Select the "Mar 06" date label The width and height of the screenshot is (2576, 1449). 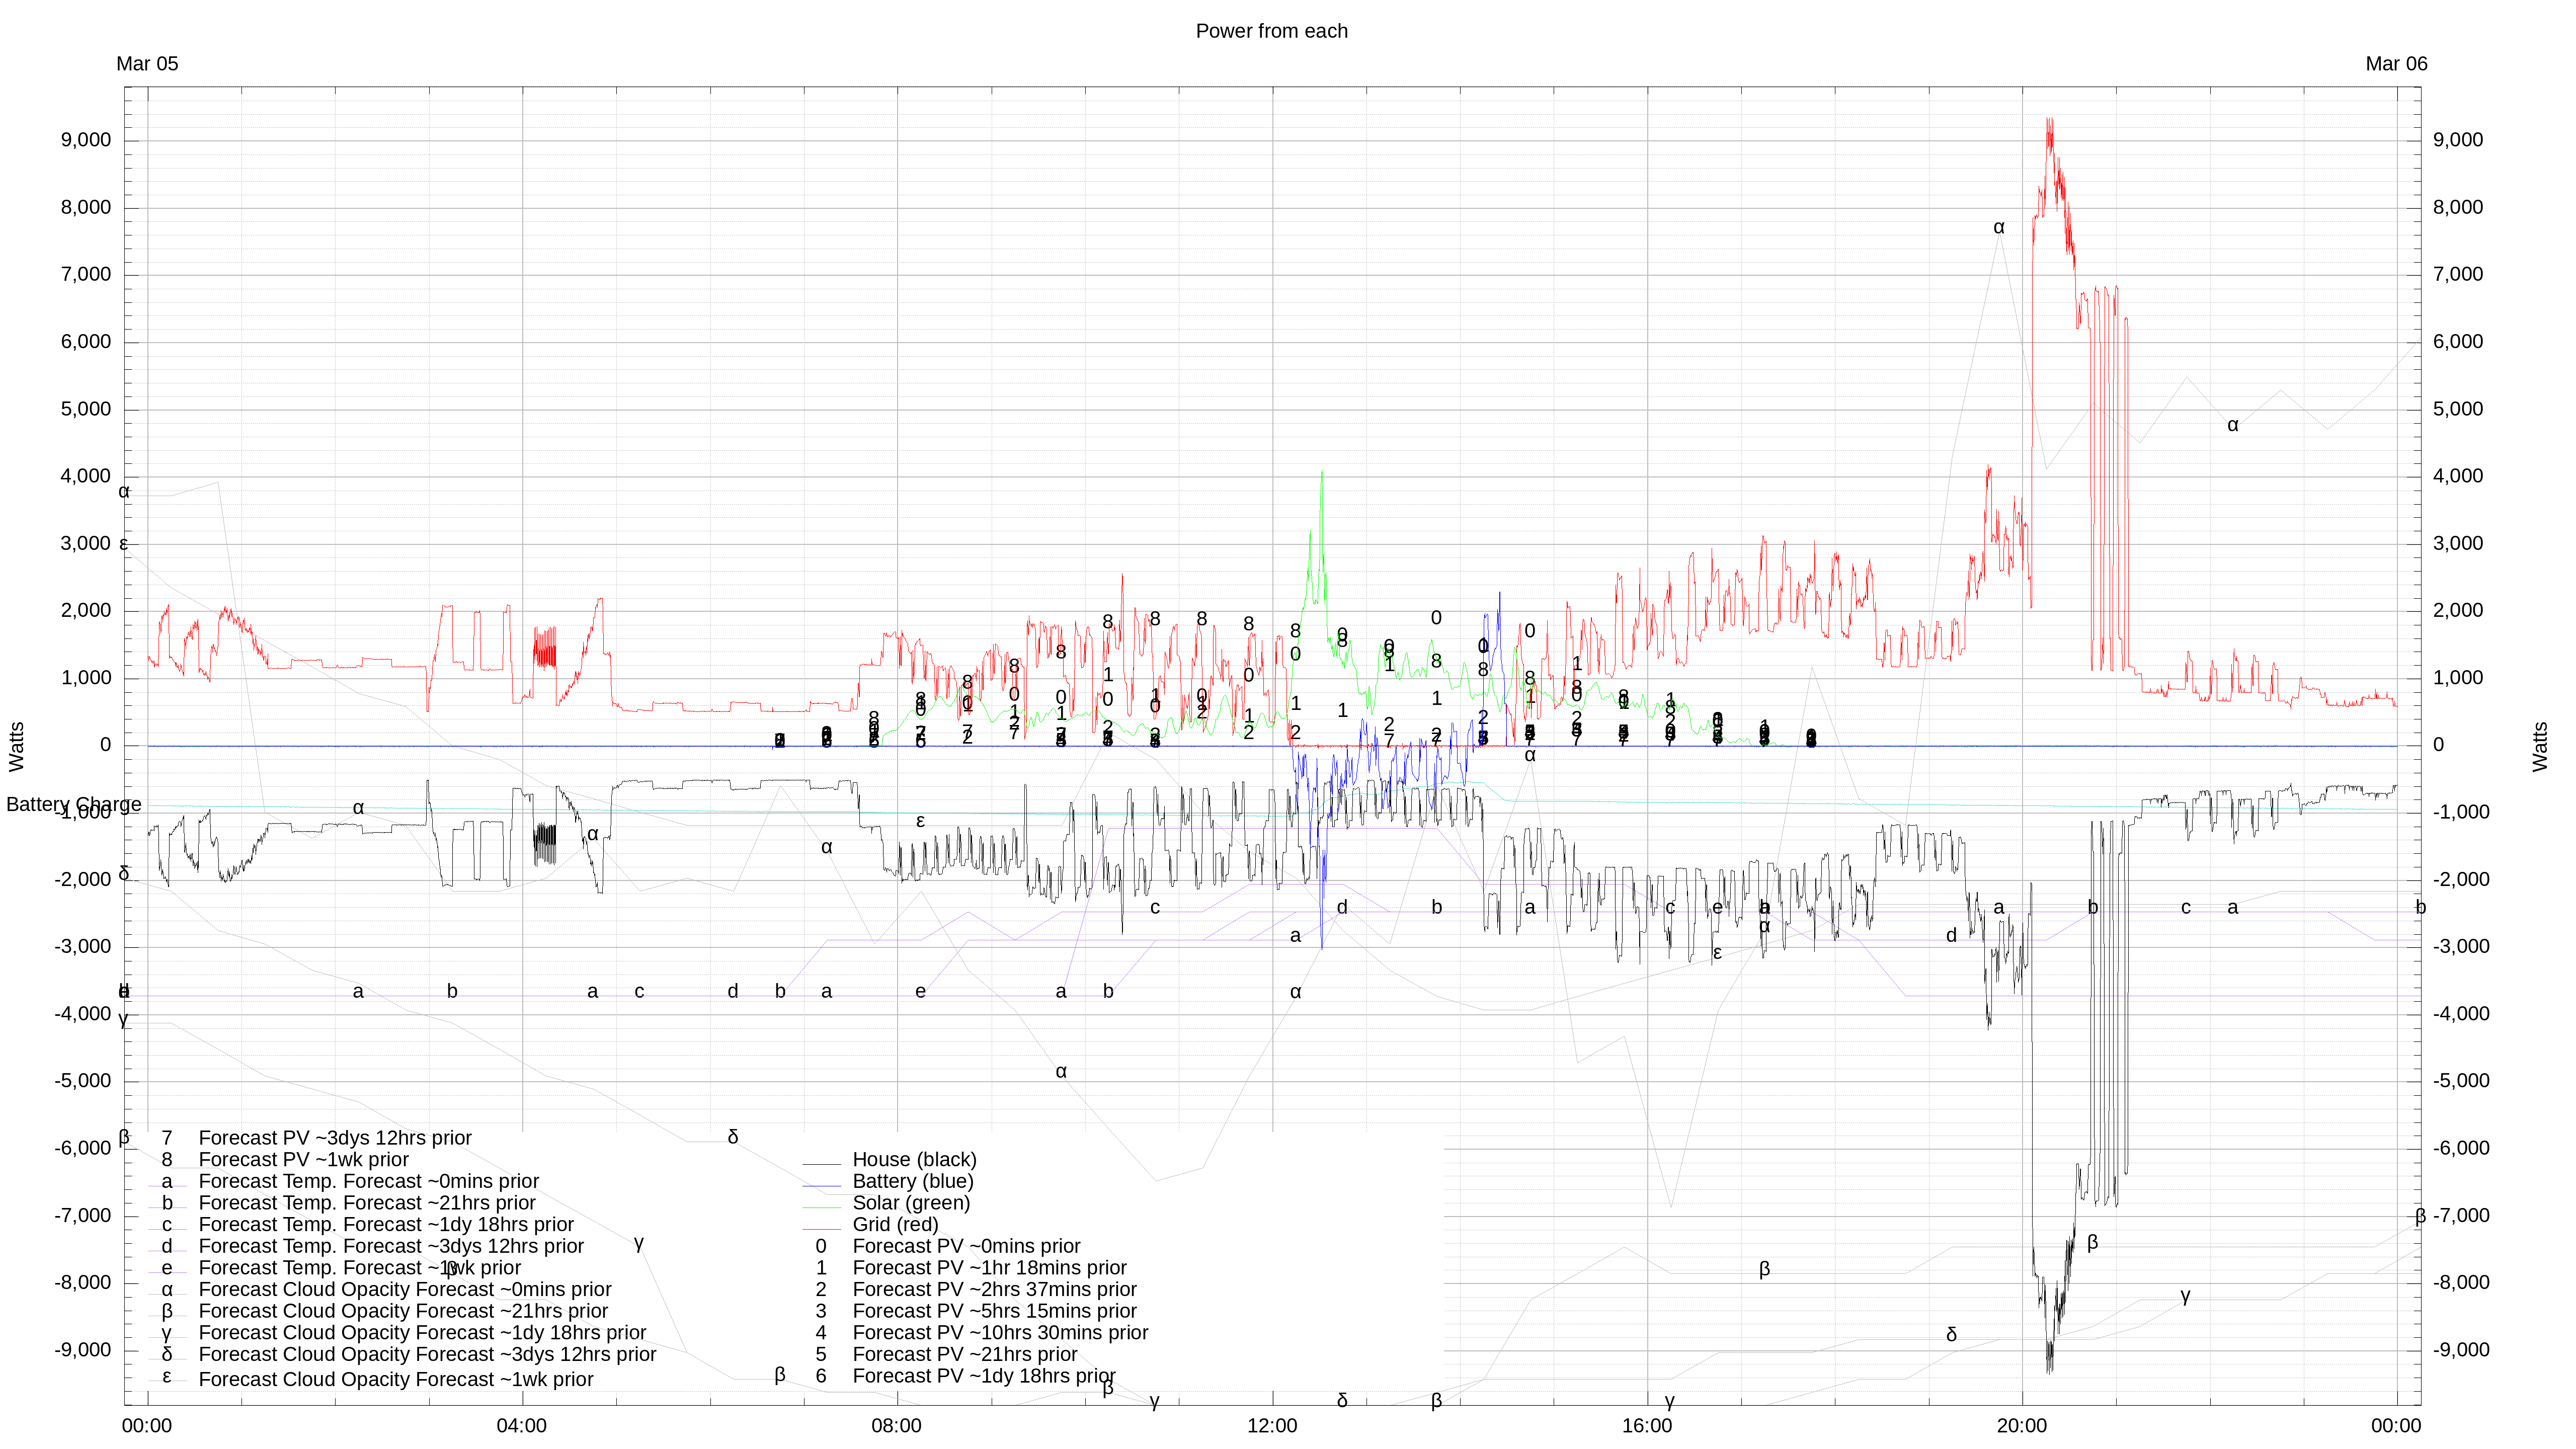(2396, 64)
